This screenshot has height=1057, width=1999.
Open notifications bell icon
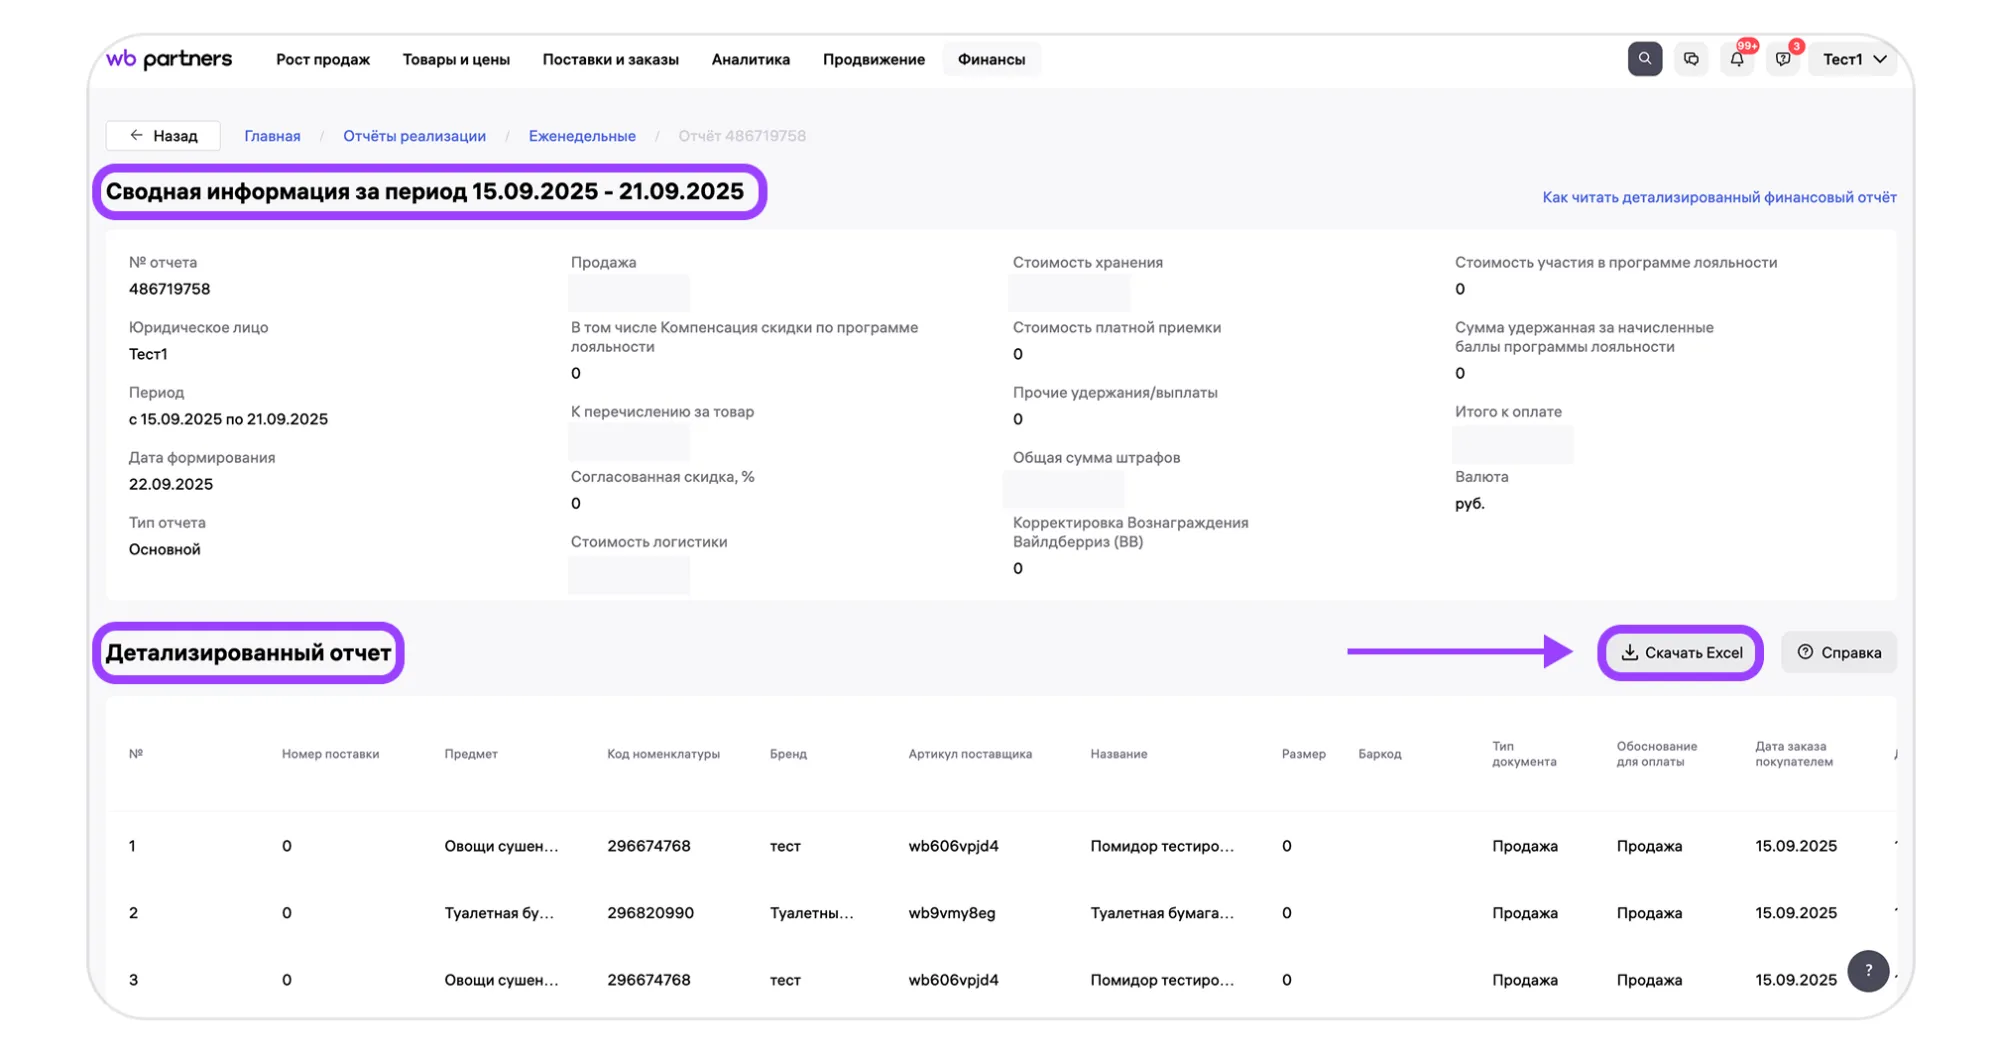click(1737, 59)
